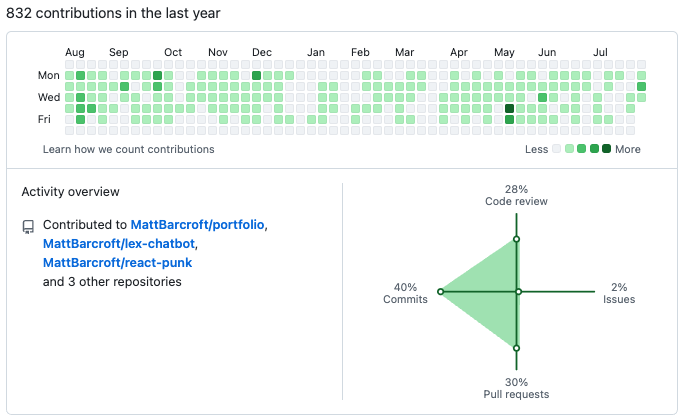Click the Oct month label
This screenshot has height=420, width=685.
coord(173,52)
